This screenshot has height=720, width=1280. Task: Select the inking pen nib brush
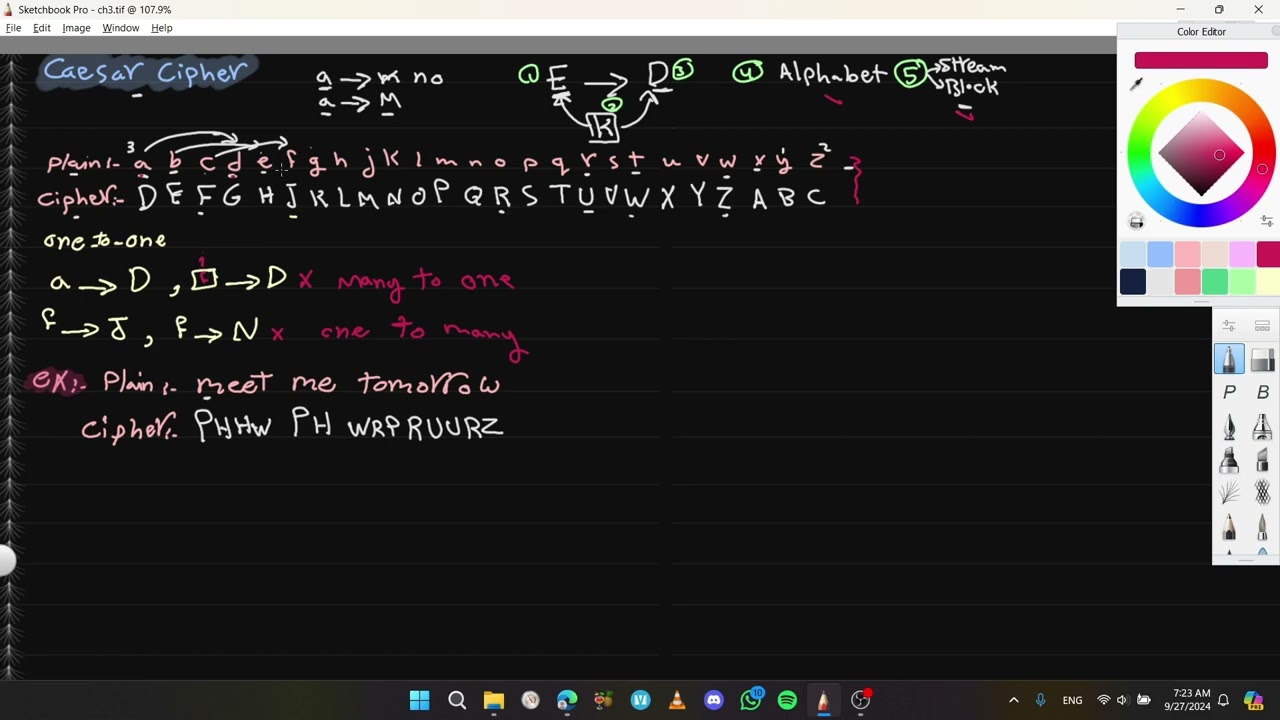pos(1229,426)
